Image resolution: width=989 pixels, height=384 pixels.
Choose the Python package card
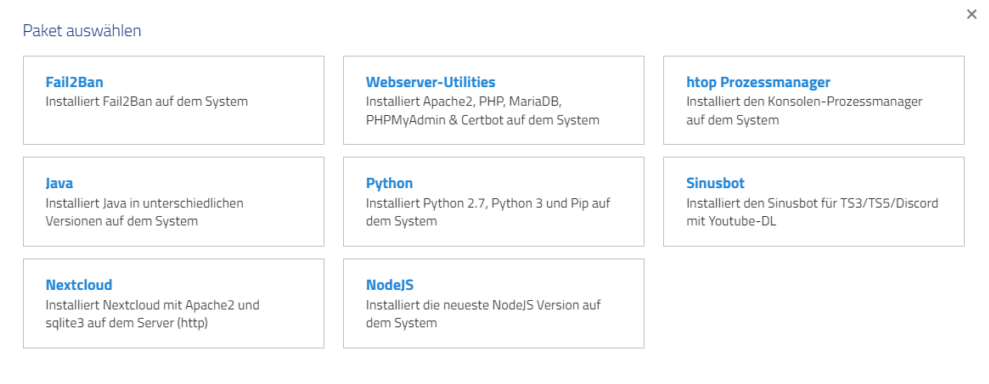pyautogui.click(x=494, y=202)
